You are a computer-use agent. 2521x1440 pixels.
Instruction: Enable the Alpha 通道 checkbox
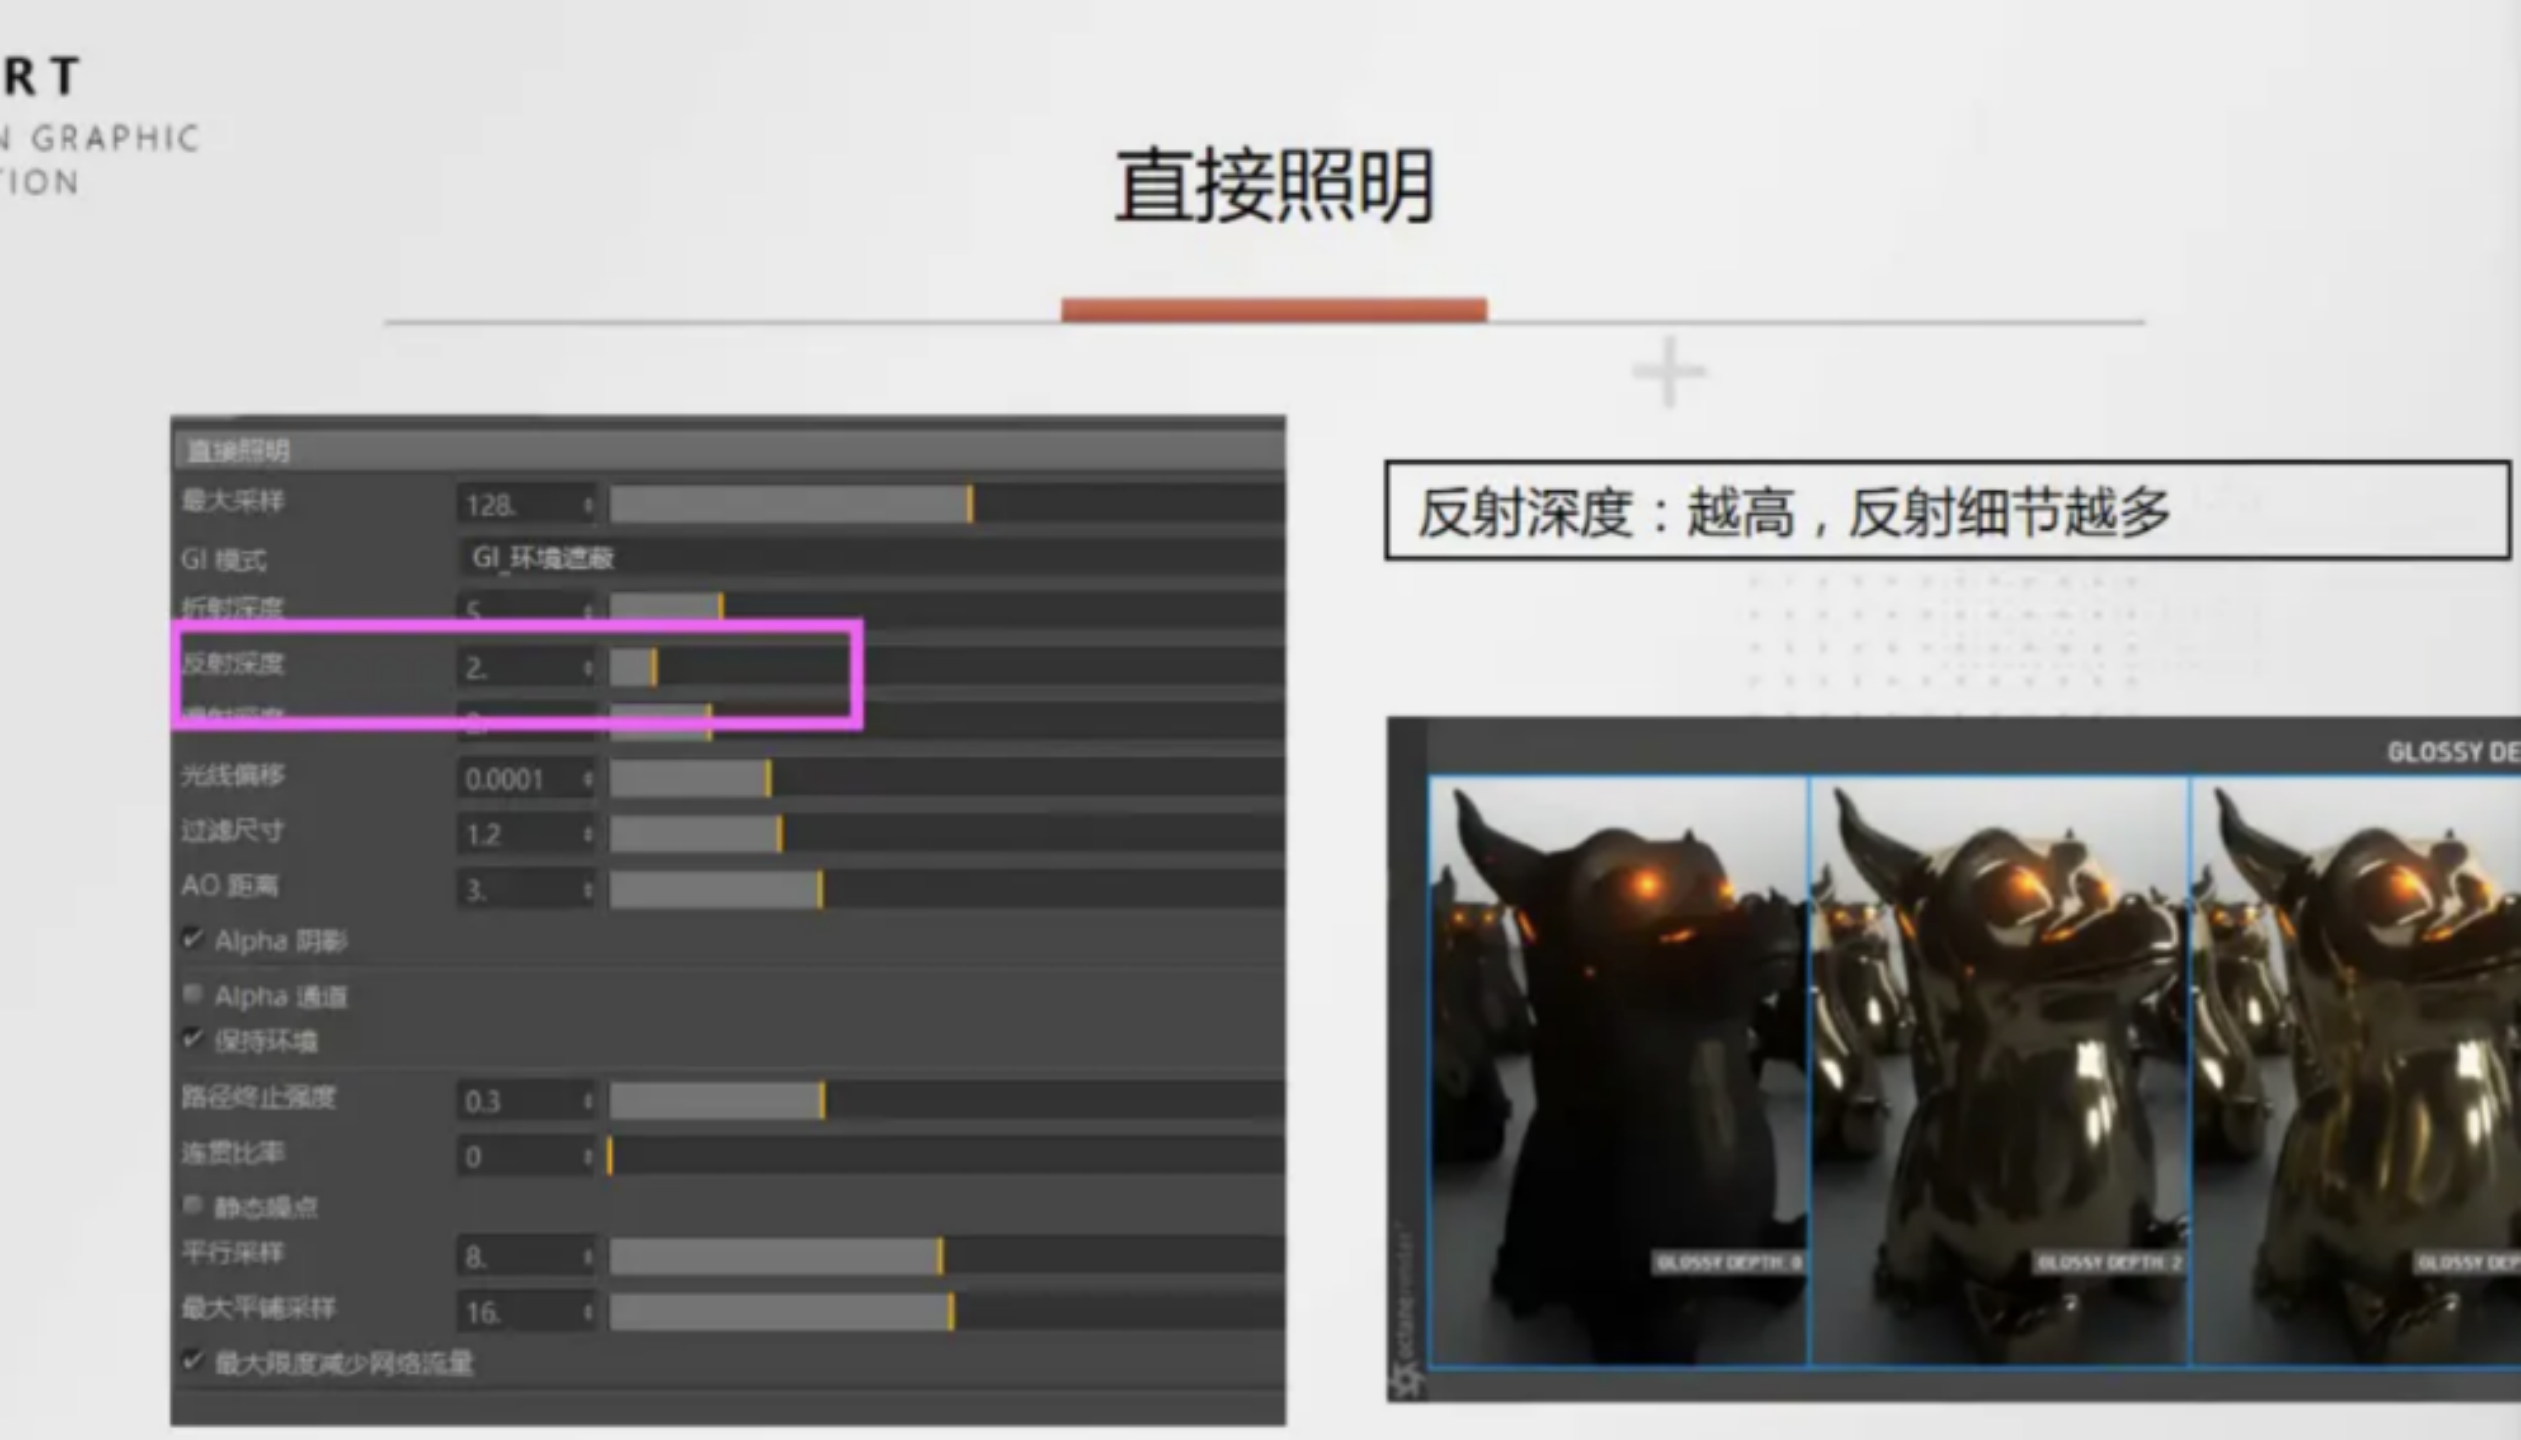(x=191, y=995)
